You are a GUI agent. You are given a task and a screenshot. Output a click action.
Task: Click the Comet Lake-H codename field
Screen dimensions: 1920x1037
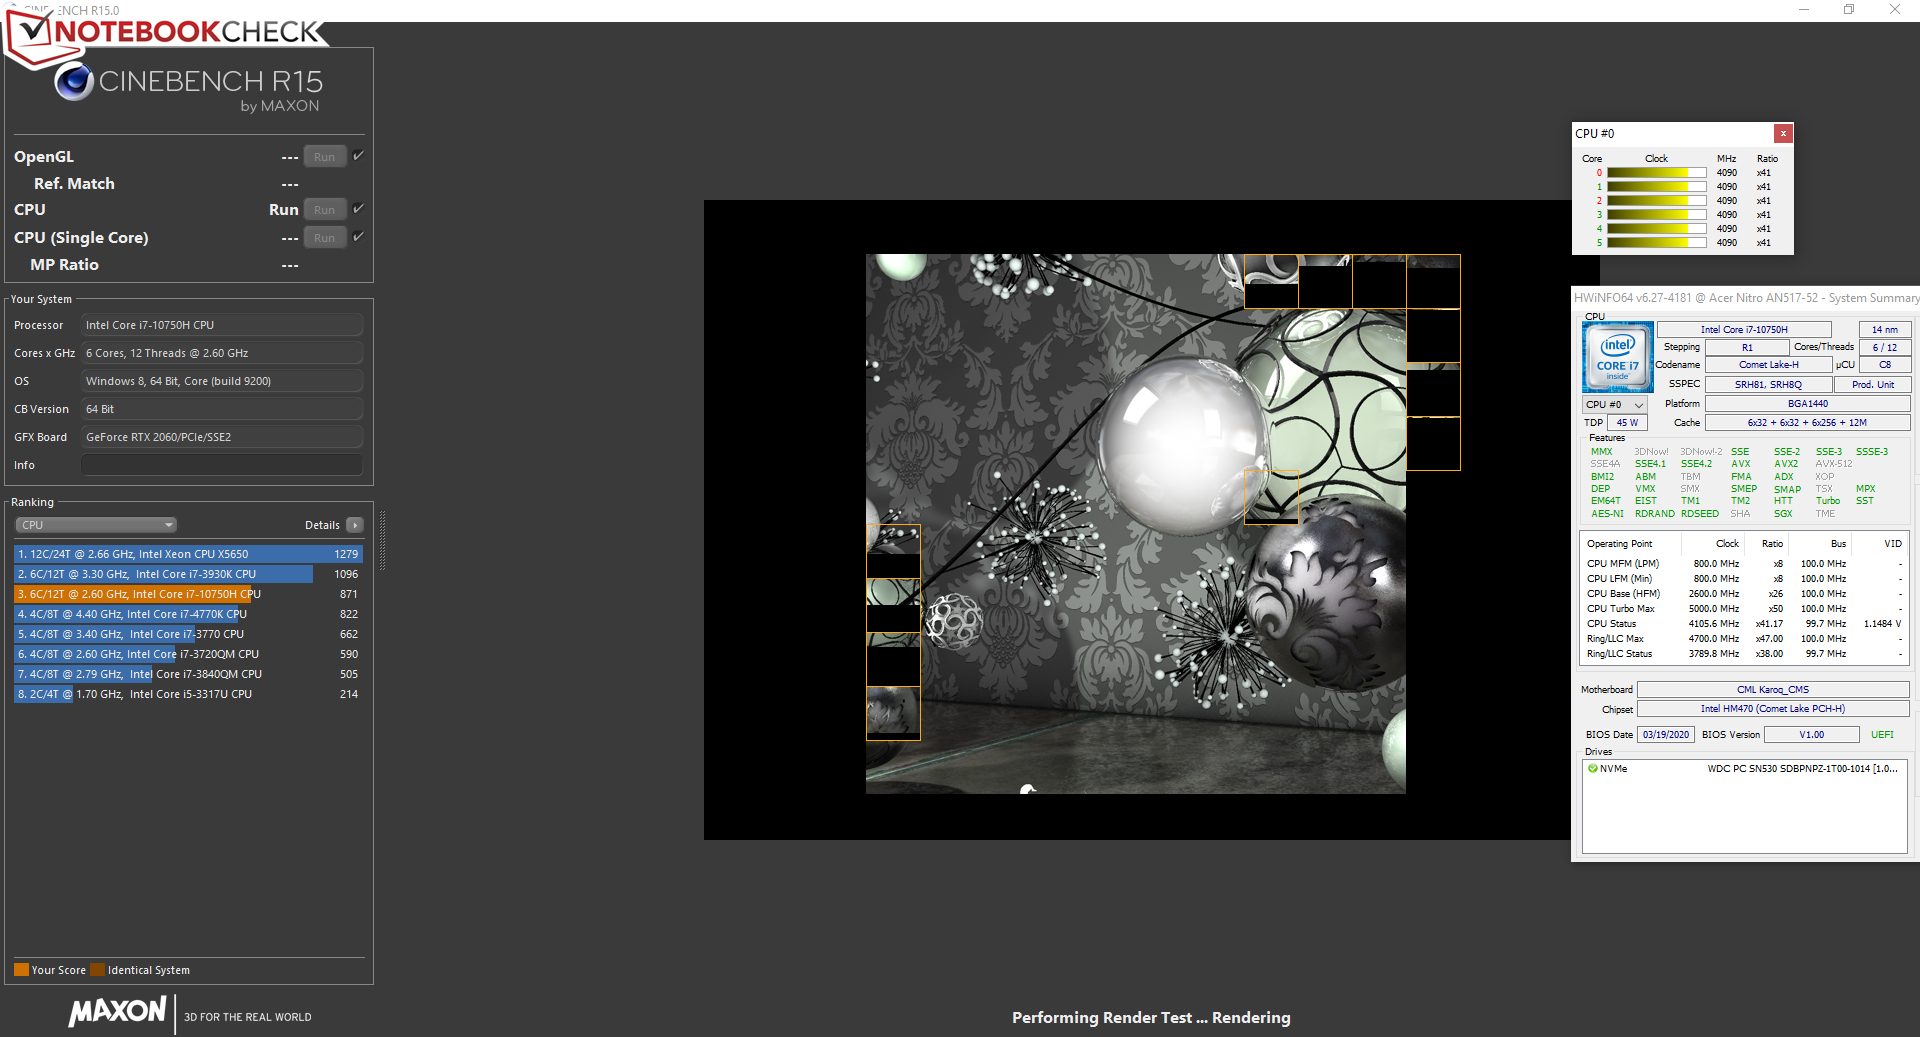point(1768,365)
